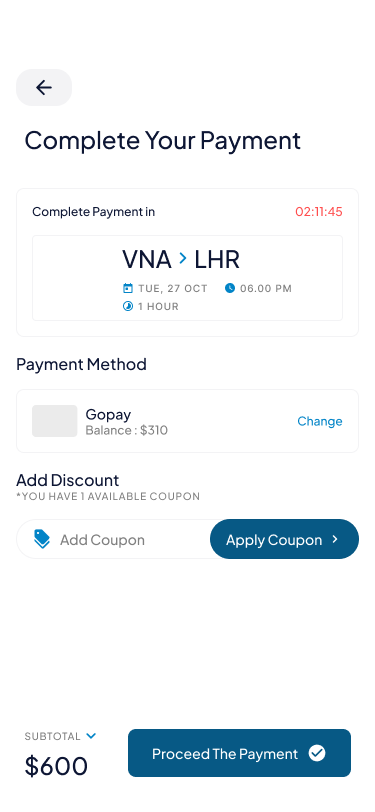Click the Gopay logo placeholder thumbnail
The height and width of the screenshot is (812, 375).
[55, 421]
